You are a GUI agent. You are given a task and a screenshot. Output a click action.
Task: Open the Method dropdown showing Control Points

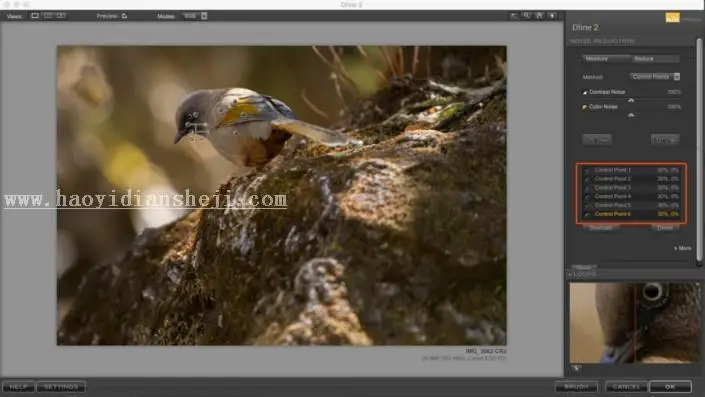(x=655, y=77)
